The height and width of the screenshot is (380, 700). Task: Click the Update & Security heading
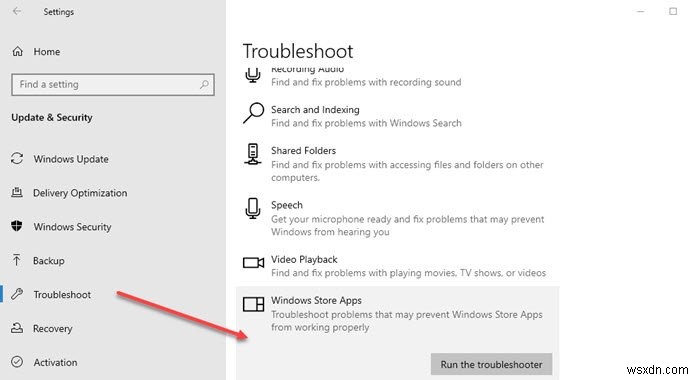tap(52, 117)
